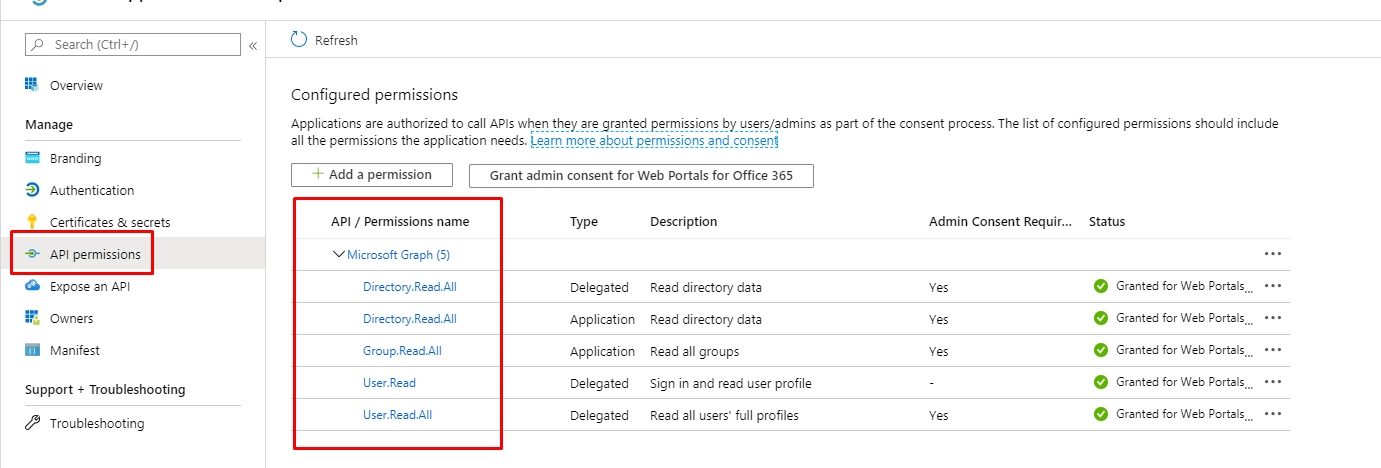The height and width of the screenshot is (468, 1381).
Task: Click the API / Permissions name column header
Action: click(x=400, y=222)
